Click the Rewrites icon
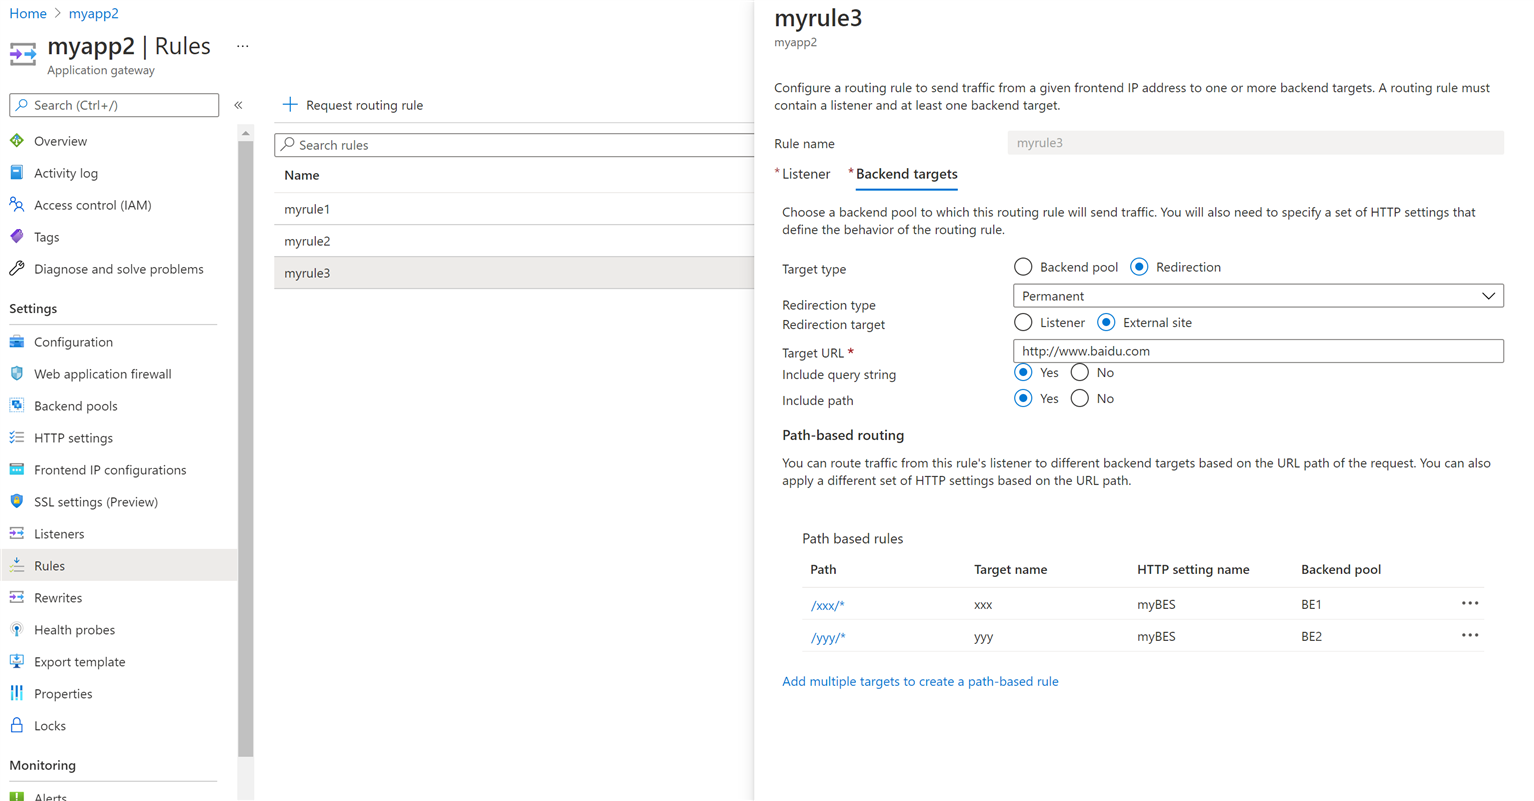 coord(17,598)
